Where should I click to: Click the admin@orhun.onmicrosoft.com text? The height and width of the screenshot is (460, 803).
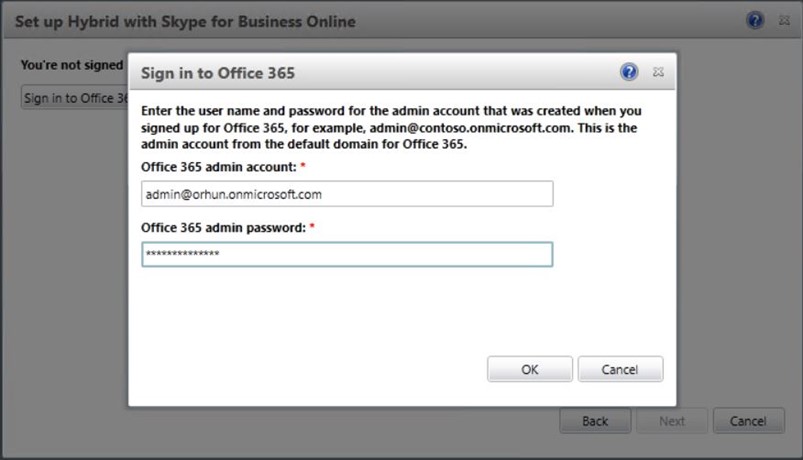tap(234, 194)
